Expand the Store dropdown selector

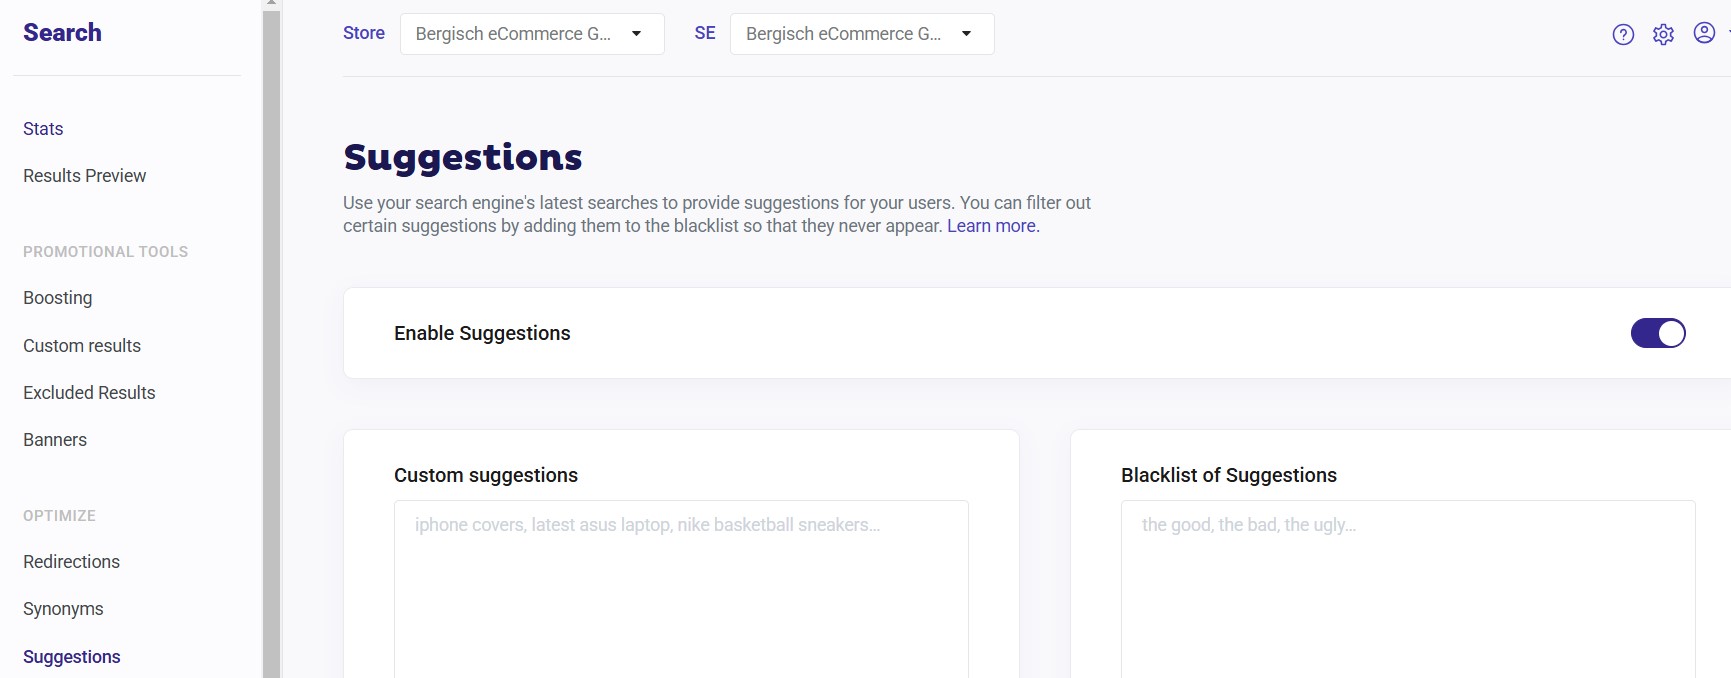[x=531, y=34]
